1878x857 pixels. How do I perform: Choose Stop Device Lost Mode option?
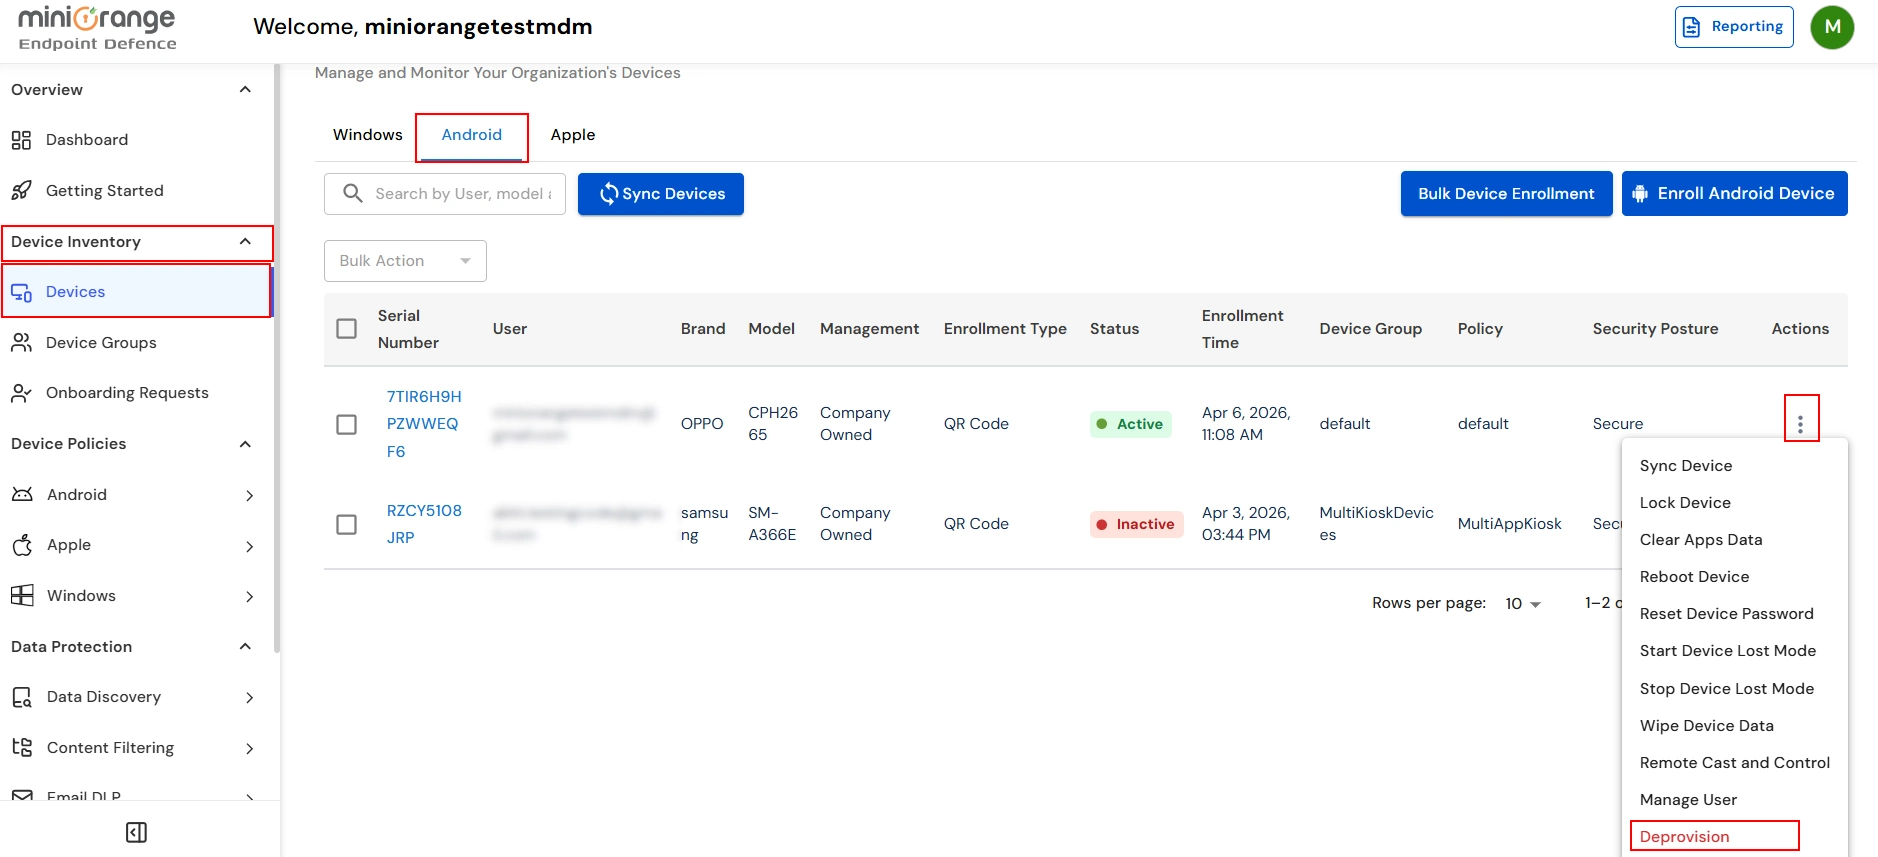point(1734,689)
